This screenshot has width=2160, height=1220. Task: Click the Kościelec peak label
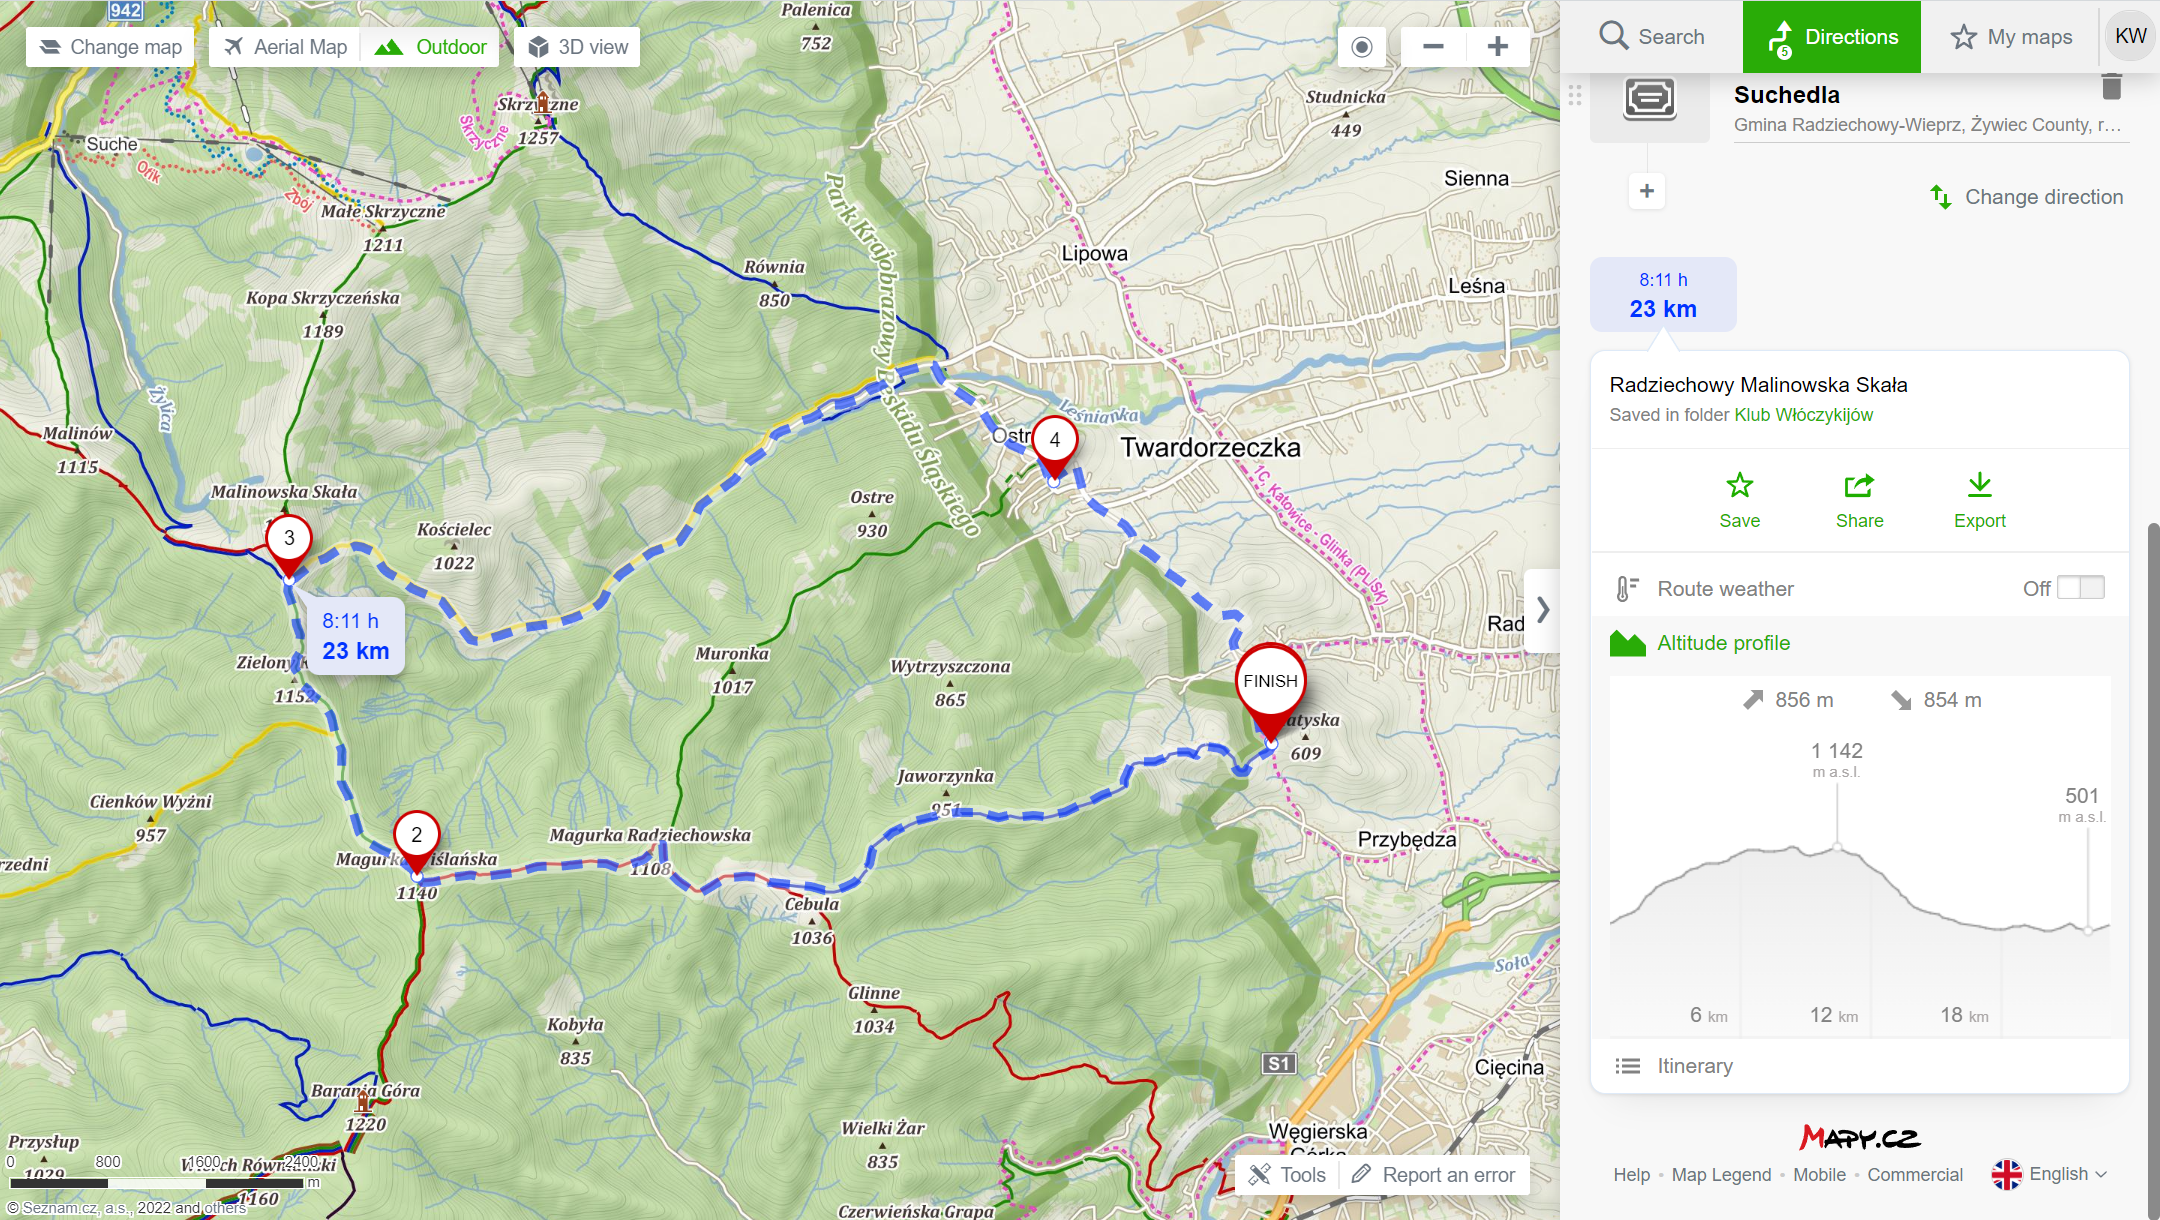coord(454,529)
